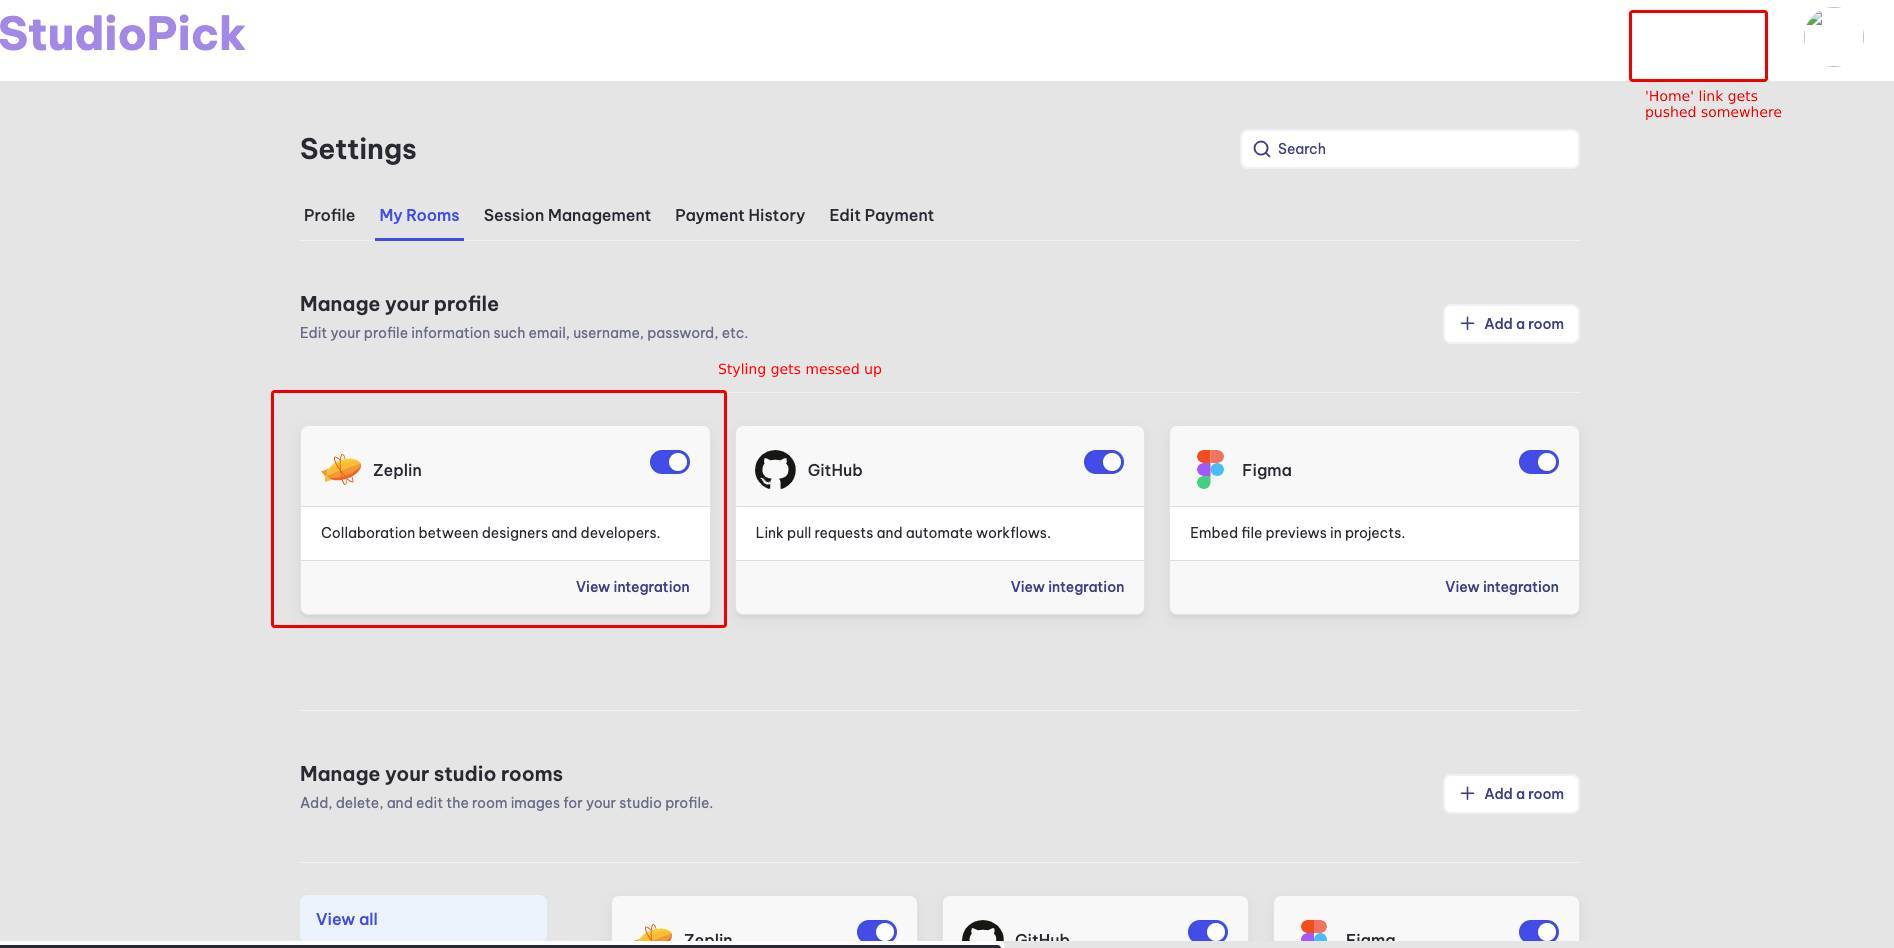Click the GitHub octocat icon under Manage your profile
This screenshot has width=1894, height=948.
coord(775,469)
